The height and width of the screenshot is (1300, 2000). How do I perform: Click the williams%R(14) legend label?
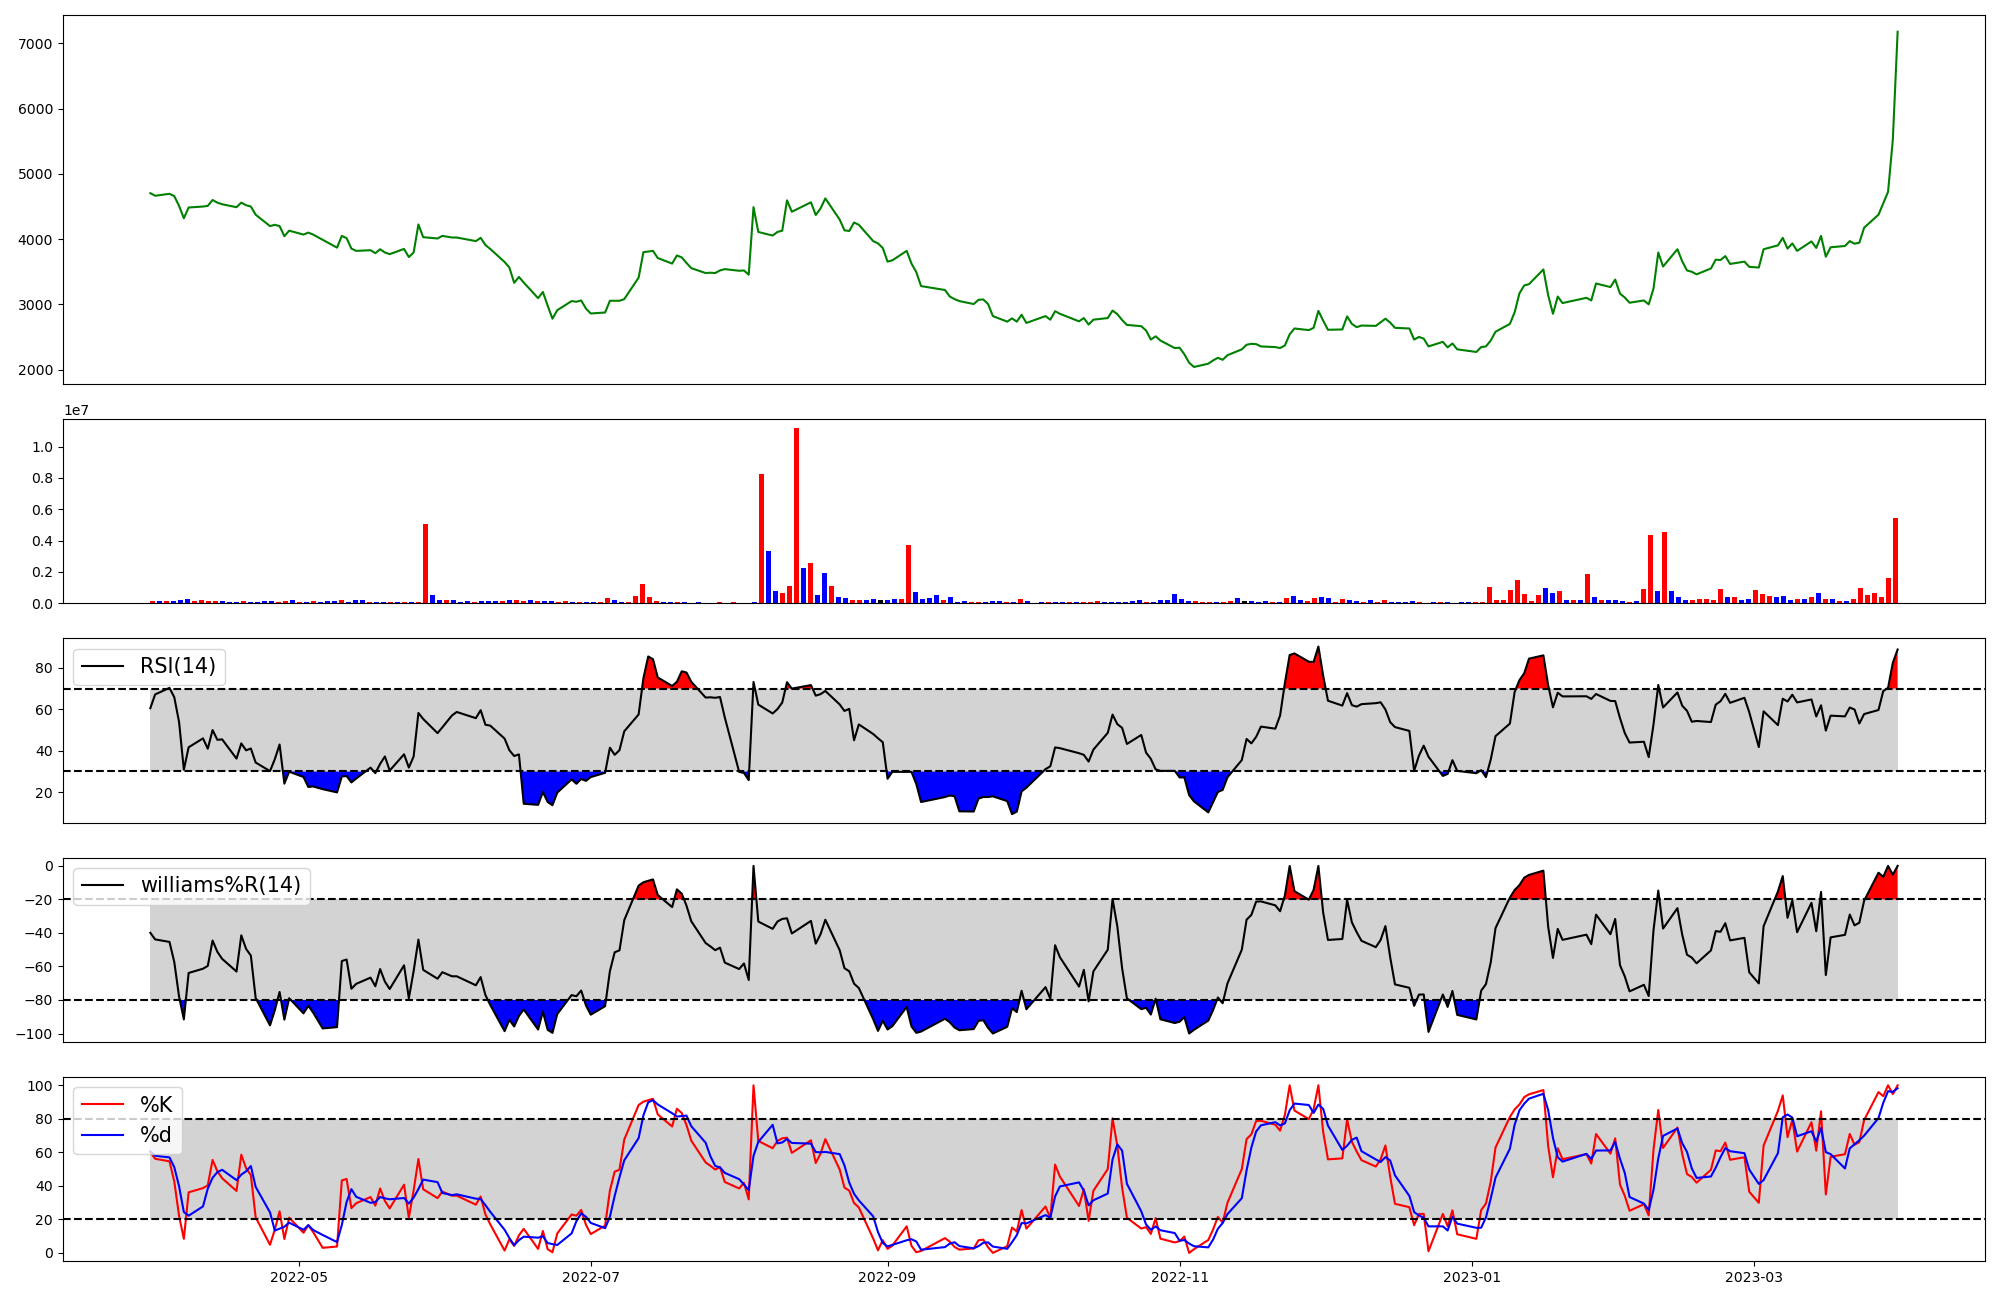(x=220, y=885)
